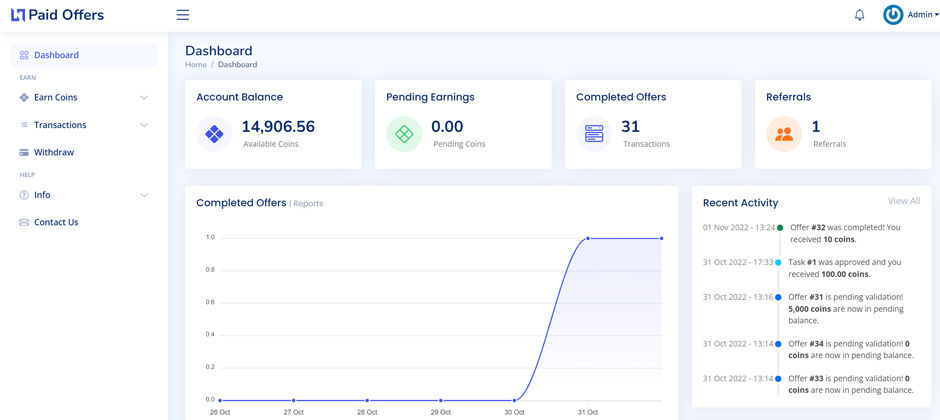The image size is (940, 420).
Task: Open the Admin account dropdown
Action: tap(923, 15)
